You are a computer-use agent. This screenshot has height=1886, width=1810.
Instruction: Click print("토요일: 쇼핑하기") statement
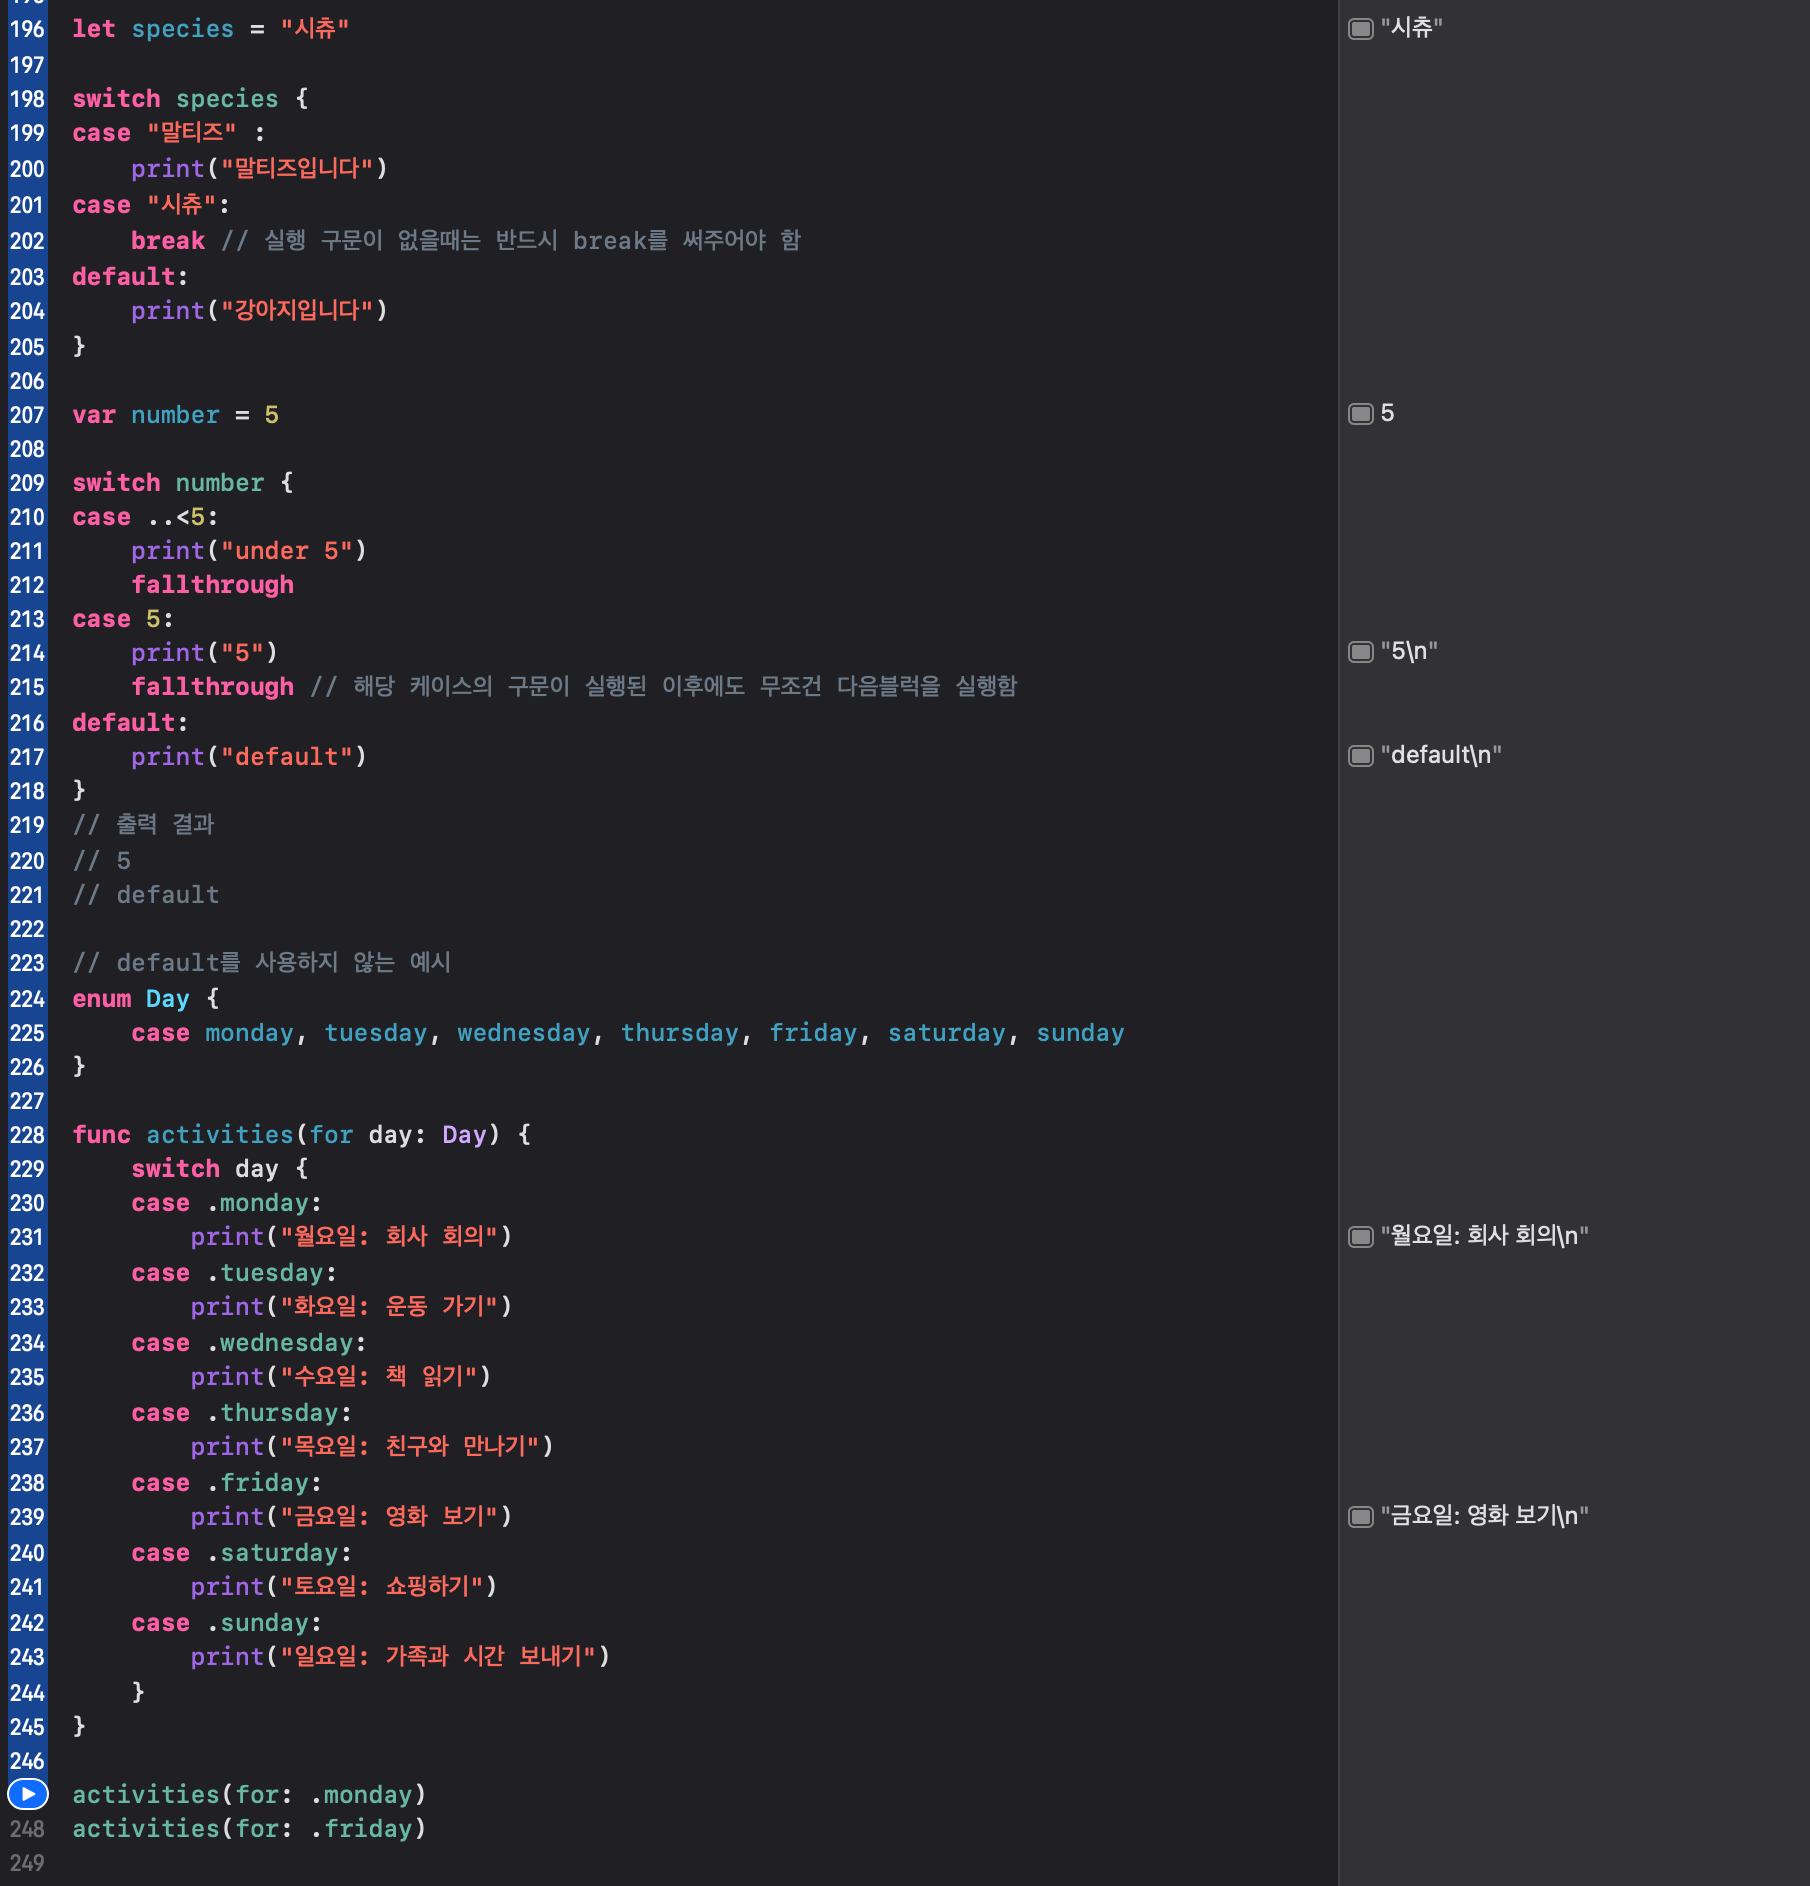tap(344, 1587)
